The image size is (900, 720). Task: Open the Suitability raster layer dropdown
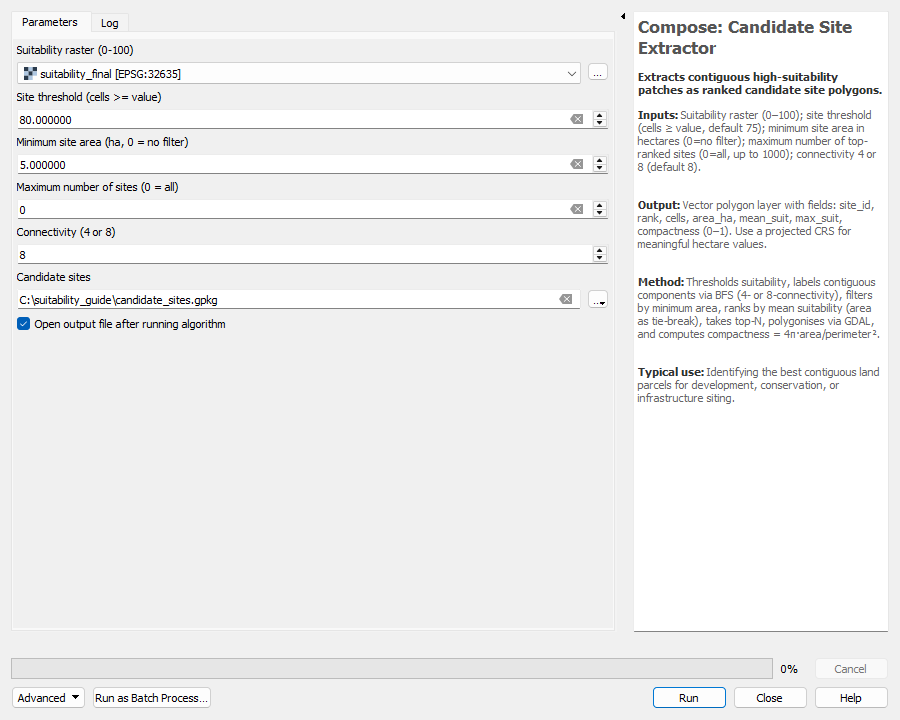(298, 73)
